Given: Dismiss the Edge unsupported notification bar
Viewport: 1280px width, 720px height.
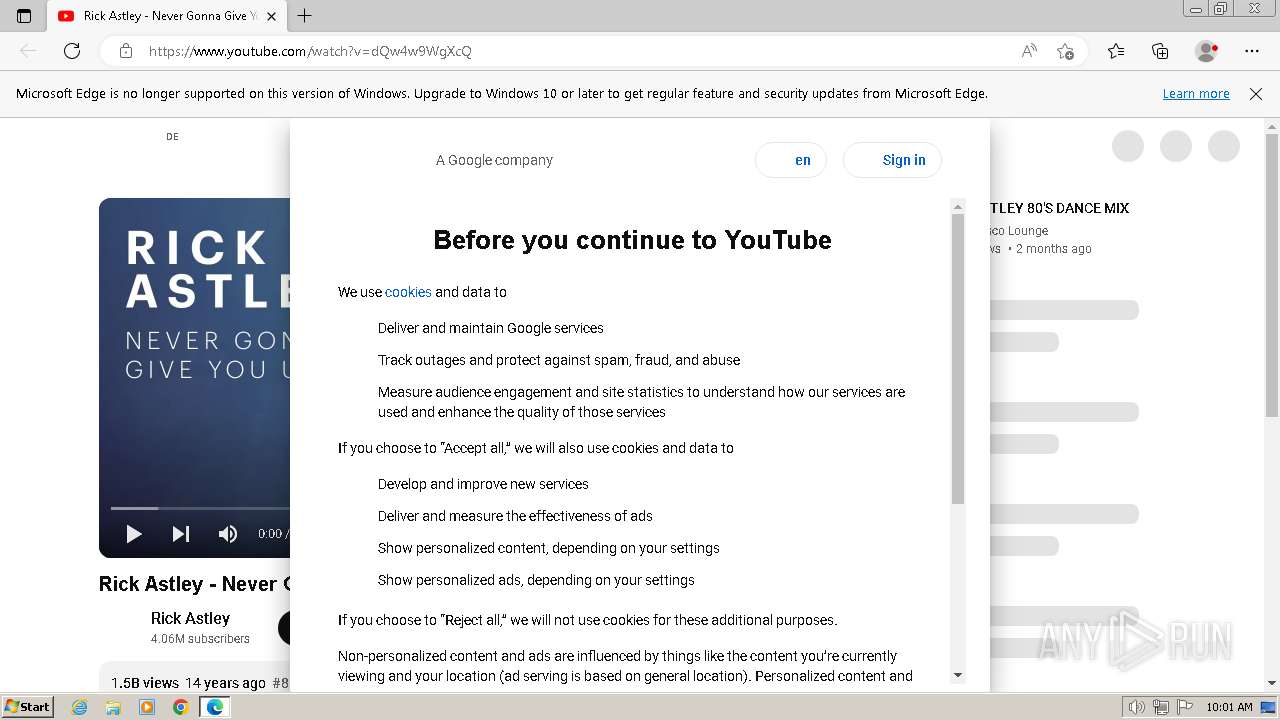Looking at the screenshot, I should click(1256, 94).
